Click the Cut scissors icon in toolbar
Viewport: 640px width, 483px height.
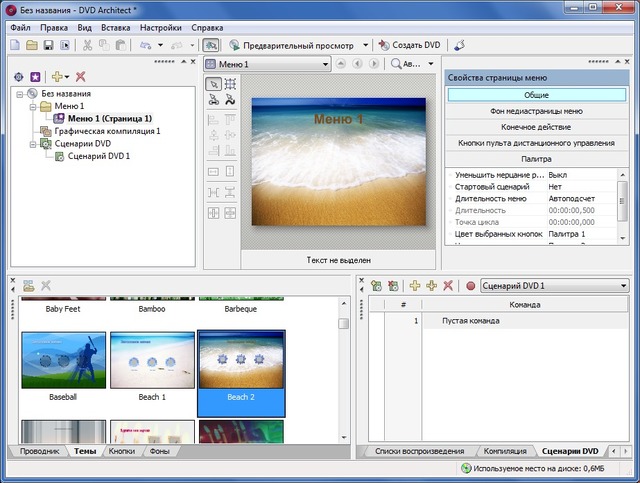click(x=87, y=45)
